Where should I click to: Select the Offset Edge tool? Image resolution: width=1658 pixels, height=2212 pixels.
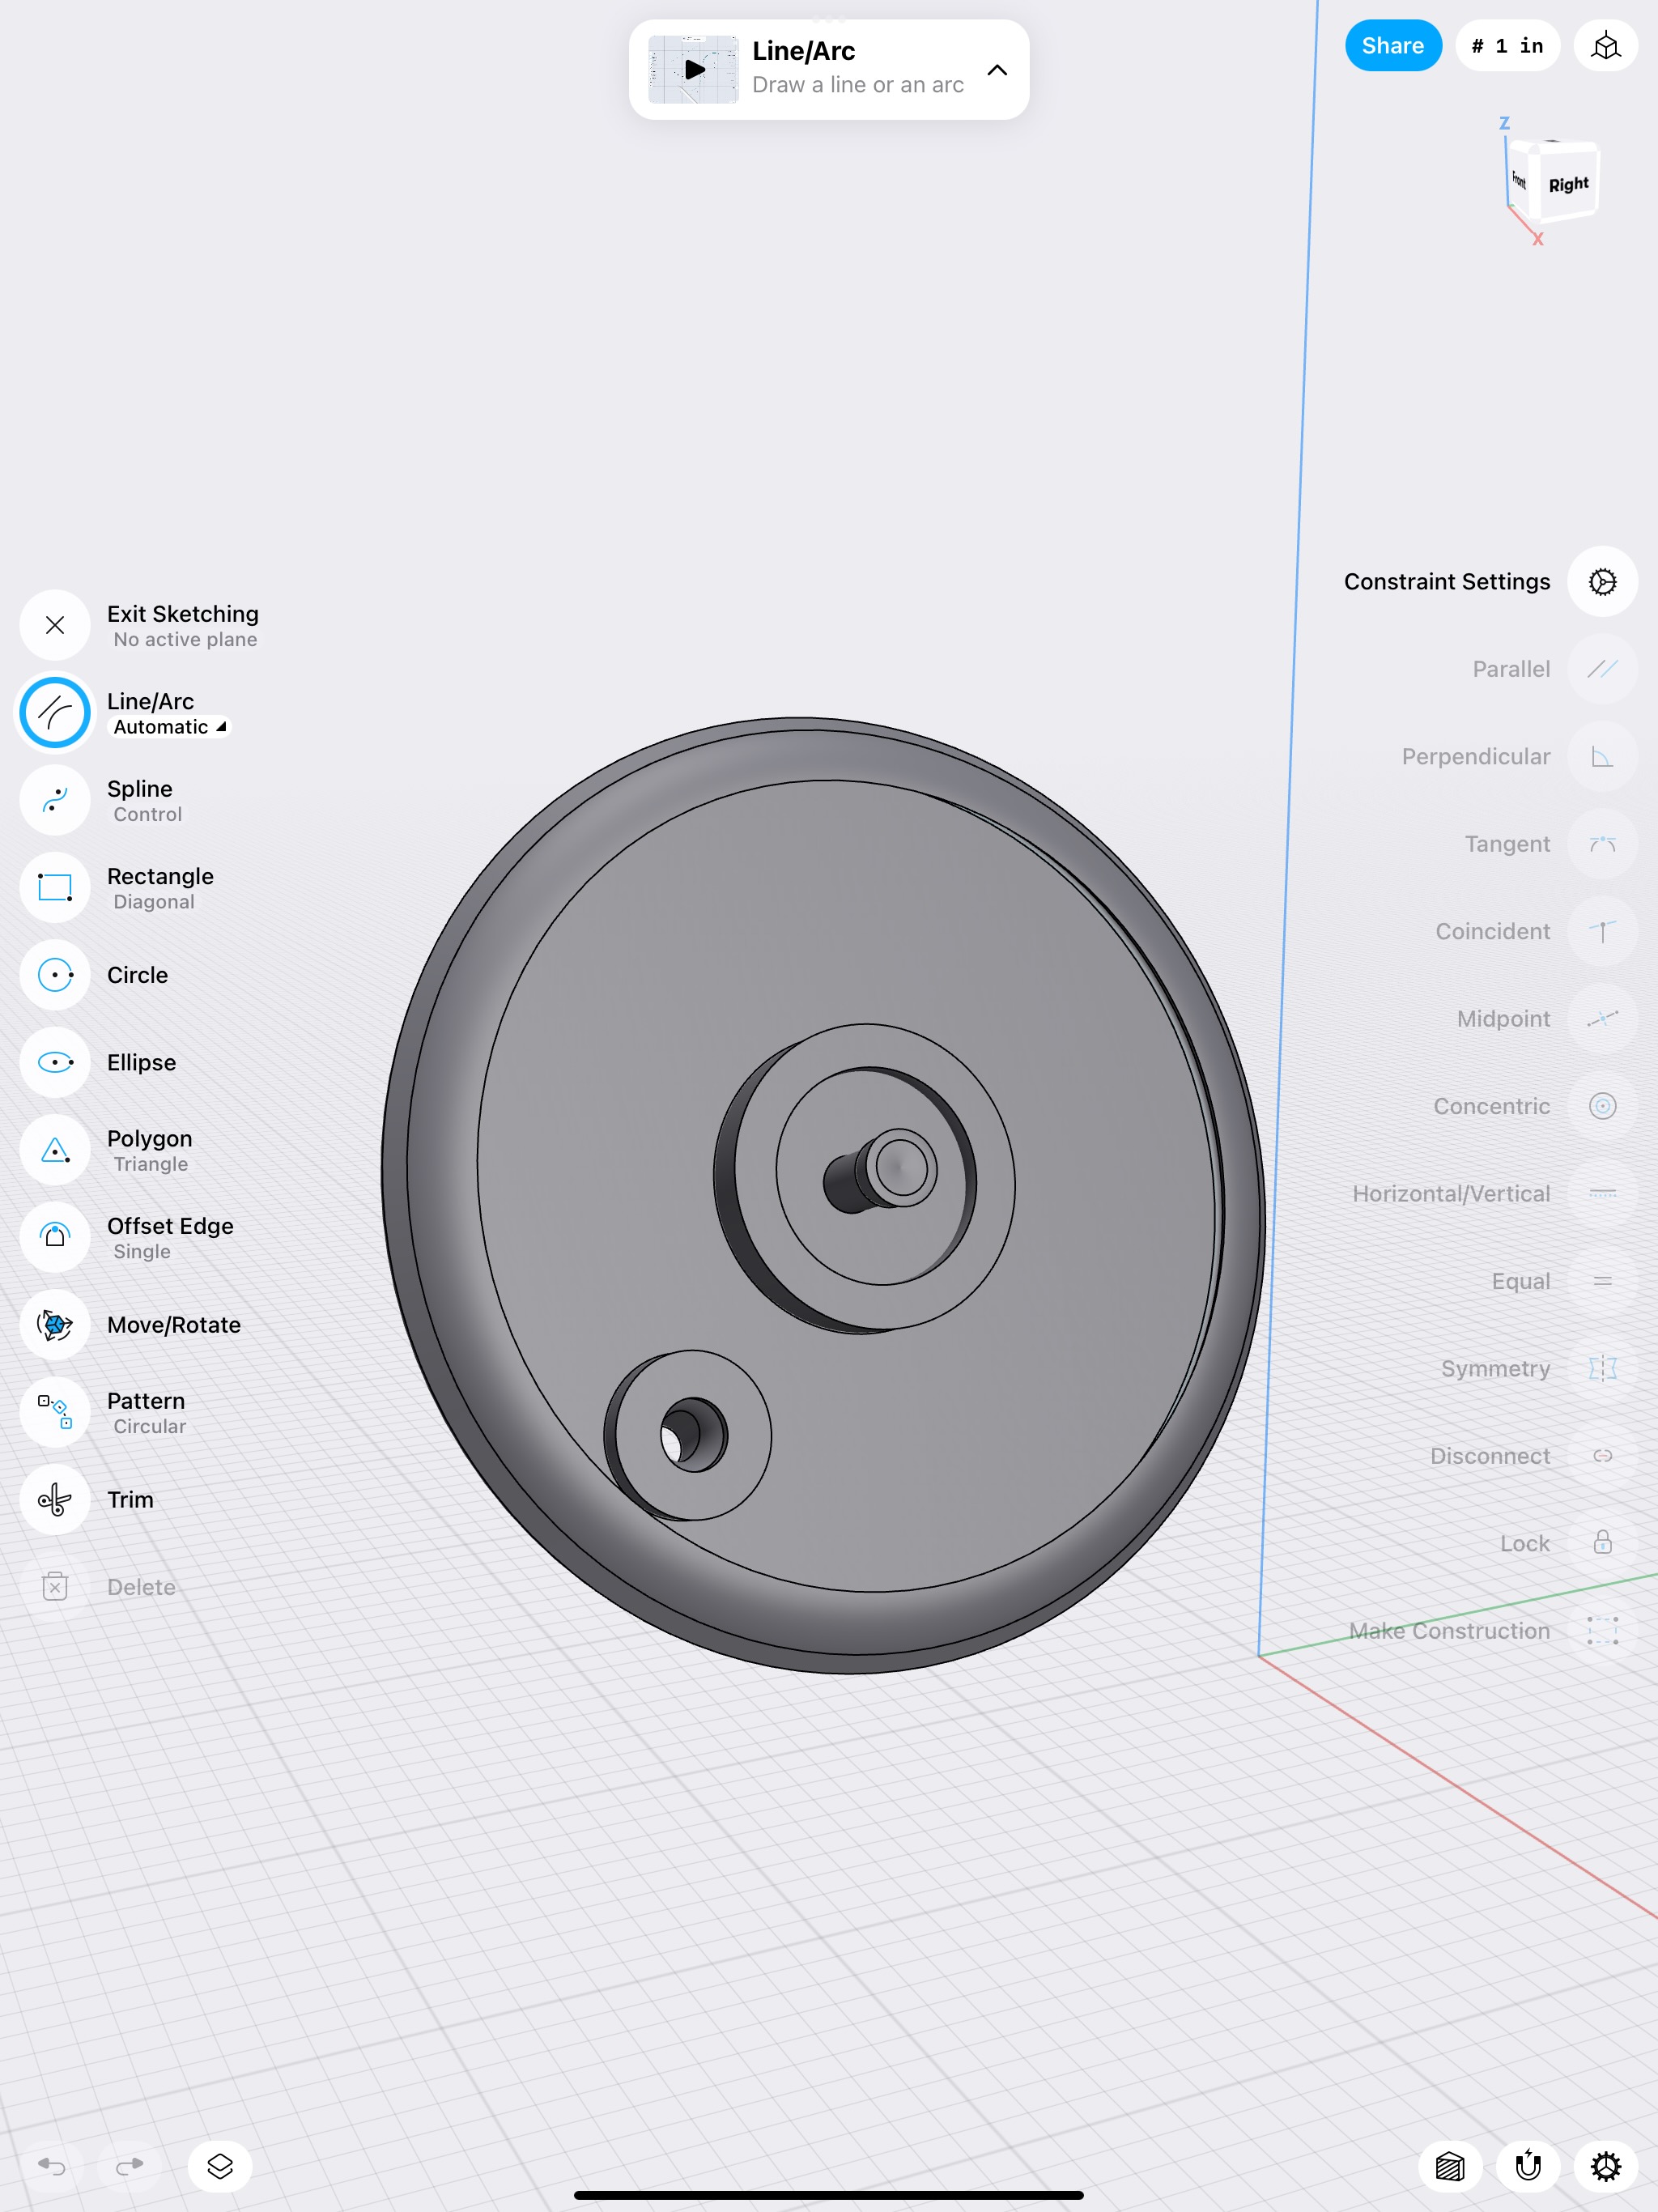(55, 1237)
